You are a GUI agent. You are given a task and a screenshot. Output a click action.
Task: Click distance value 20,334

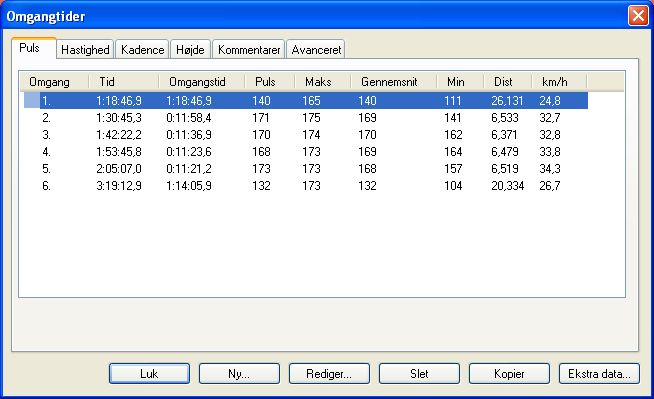(507, 186)
